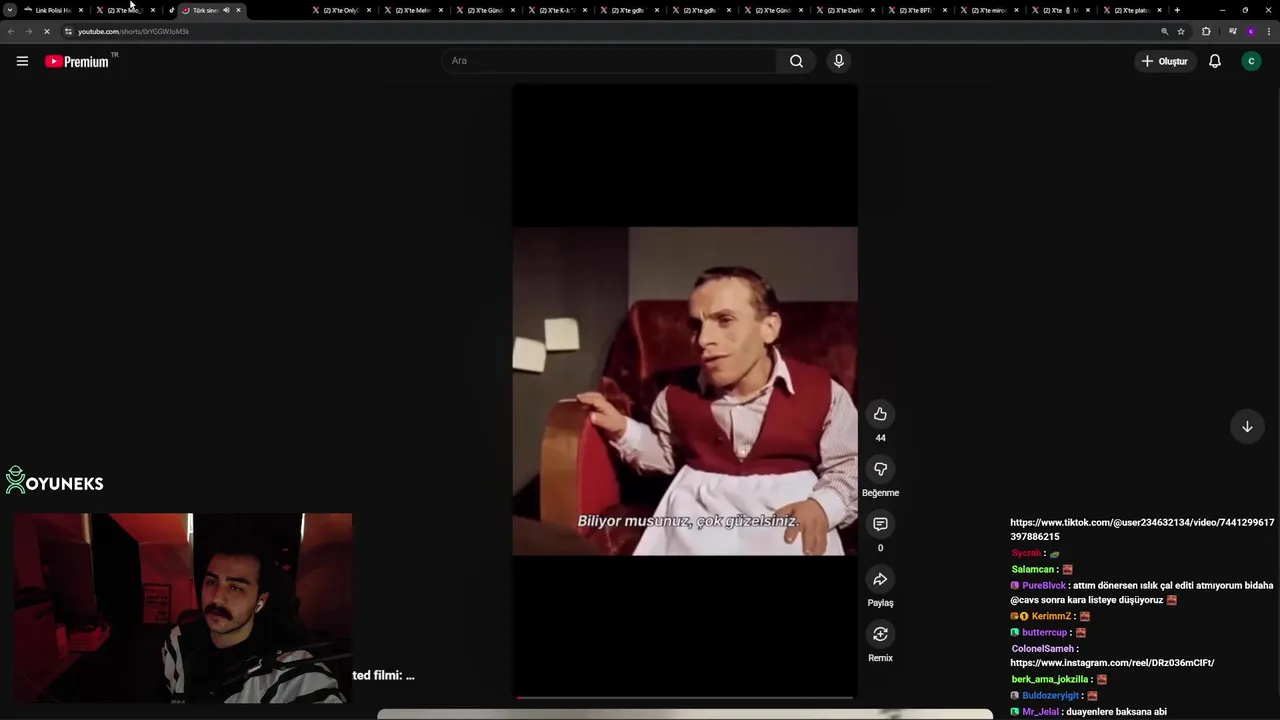Image resolution: width=1280 pixels, height=720 pixels.
Task: Click the Oluştur create button
Action: (x=1165, y=61)
